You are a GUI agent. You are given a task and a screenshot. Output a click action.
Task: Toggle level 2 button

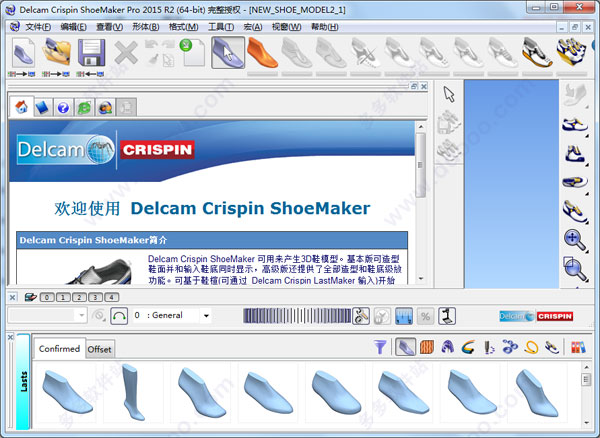point(79,297)
